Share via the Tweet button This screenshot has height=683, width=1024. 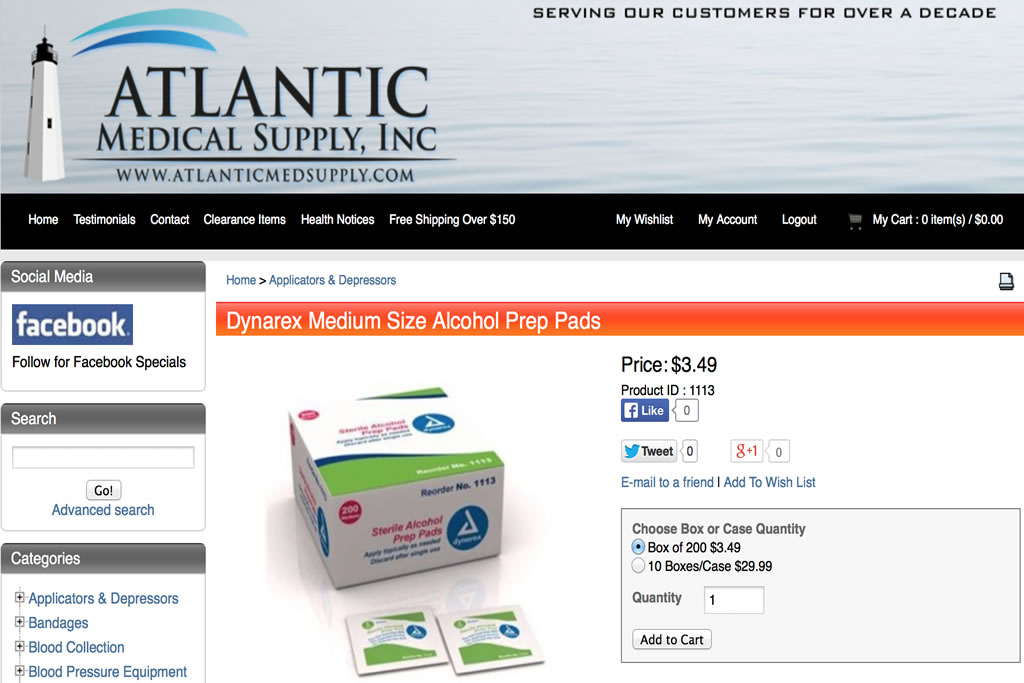pos(648,451)
